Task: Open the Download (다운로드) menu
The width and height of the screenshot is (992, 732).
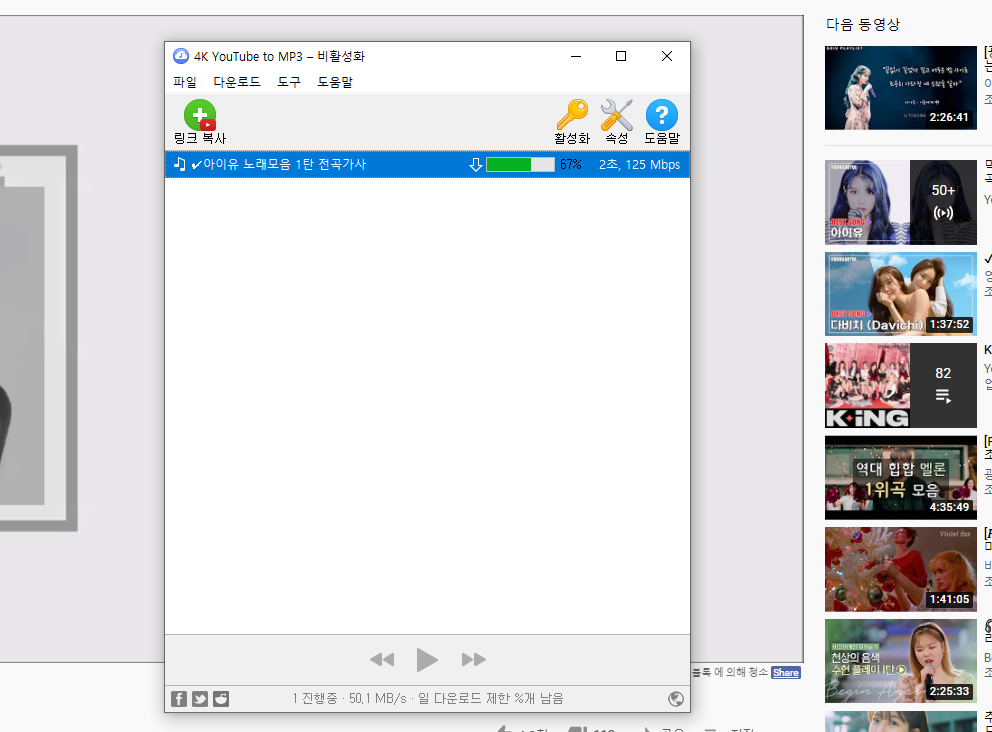Action: 237,82
